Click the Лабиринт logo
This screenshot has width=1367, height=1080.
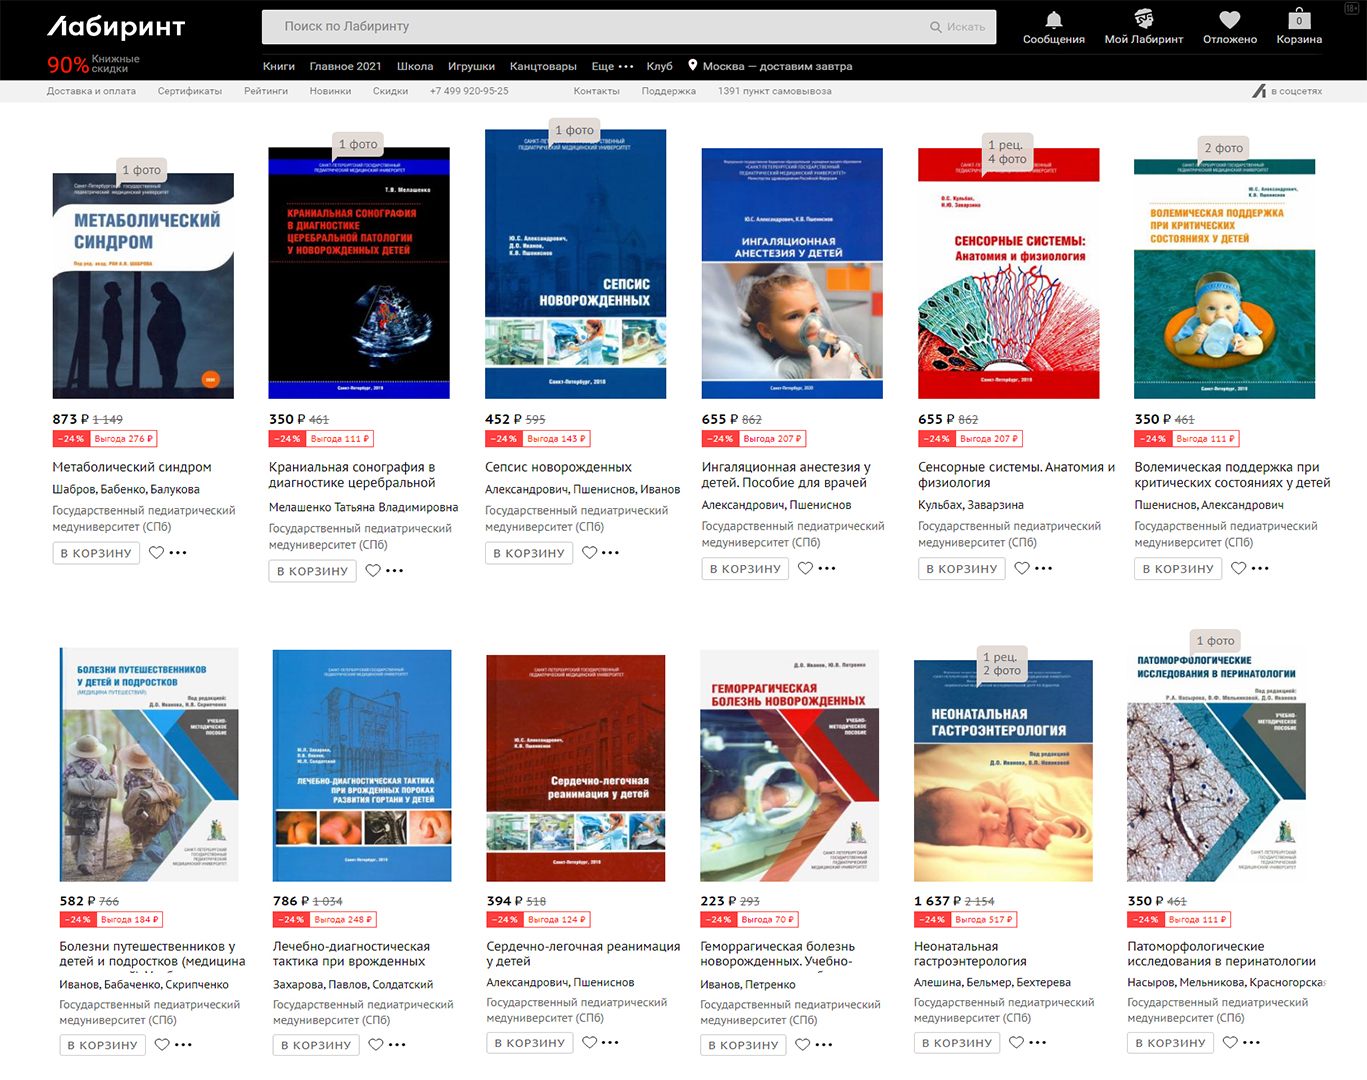tap(116, 27)
